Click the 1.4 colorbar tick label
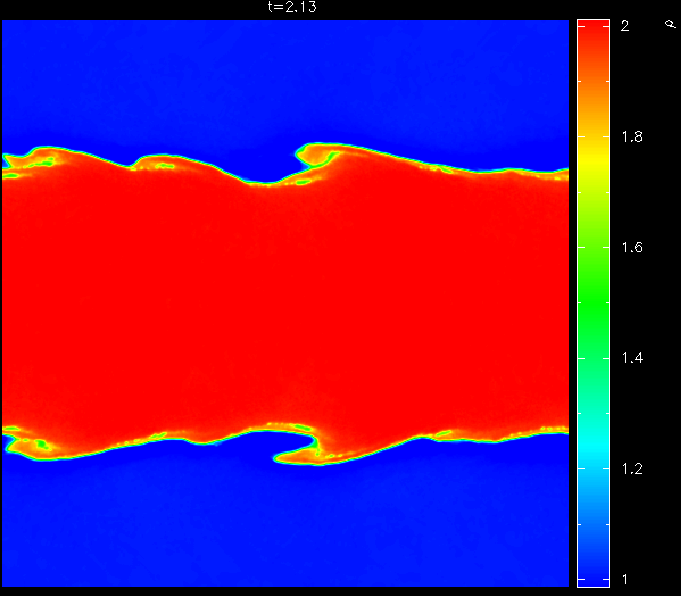The height and width of the screenshot is (596, 681). (630, 358)
